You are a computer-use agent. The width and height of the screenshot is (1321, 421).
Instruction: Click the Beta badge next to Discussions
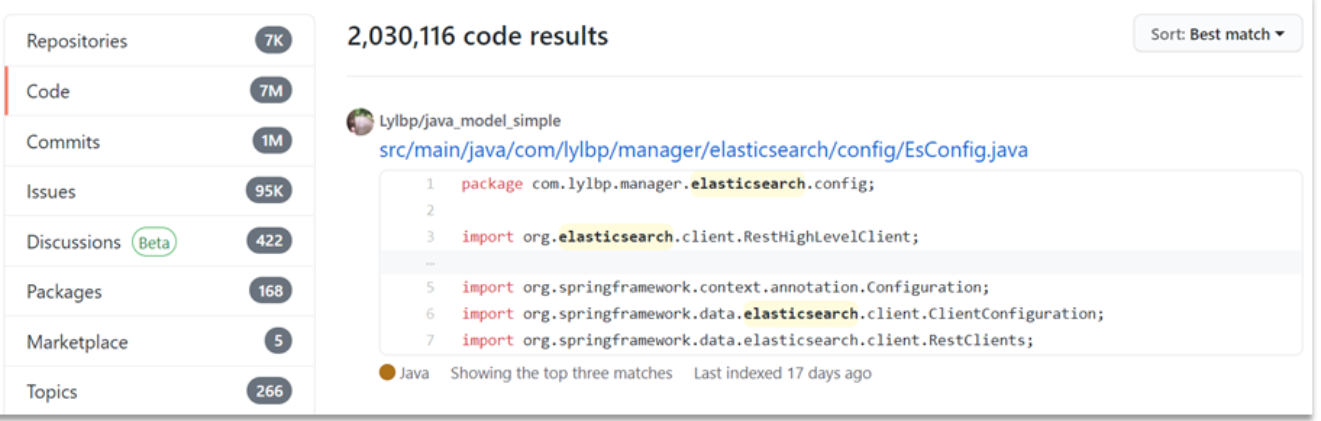(154, 242)
